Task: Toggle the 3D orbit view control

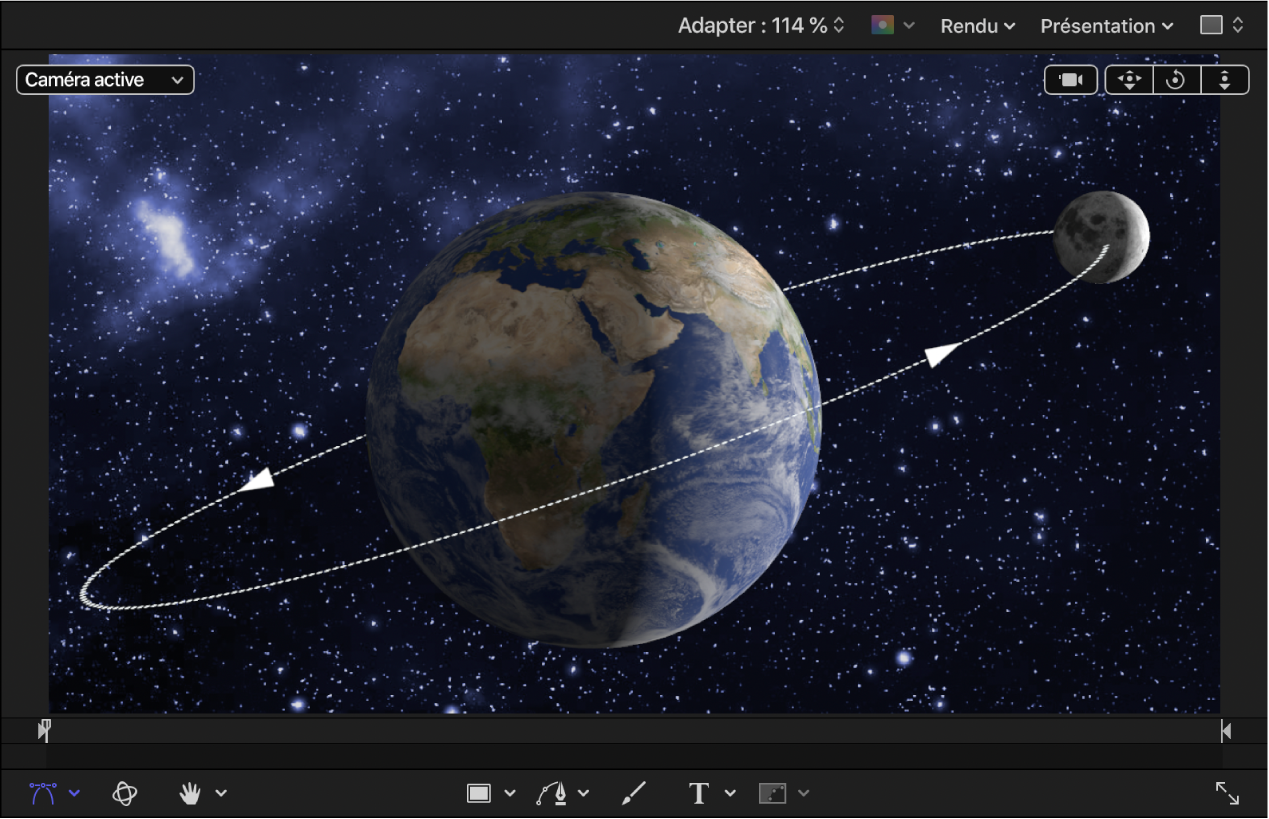Action: click(x=1176, y=80)
